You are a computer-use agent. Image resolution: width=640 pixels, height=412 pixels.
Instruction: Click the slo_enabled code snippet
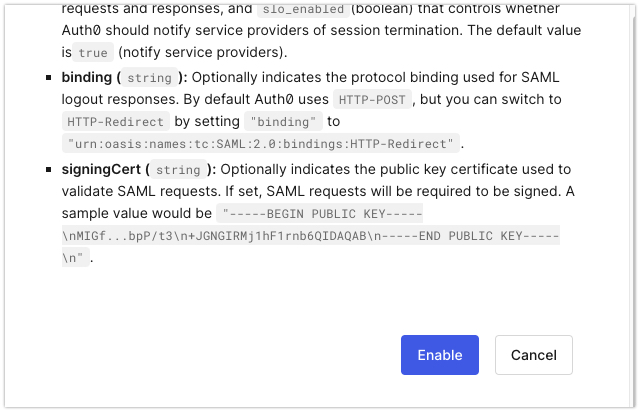303,9
